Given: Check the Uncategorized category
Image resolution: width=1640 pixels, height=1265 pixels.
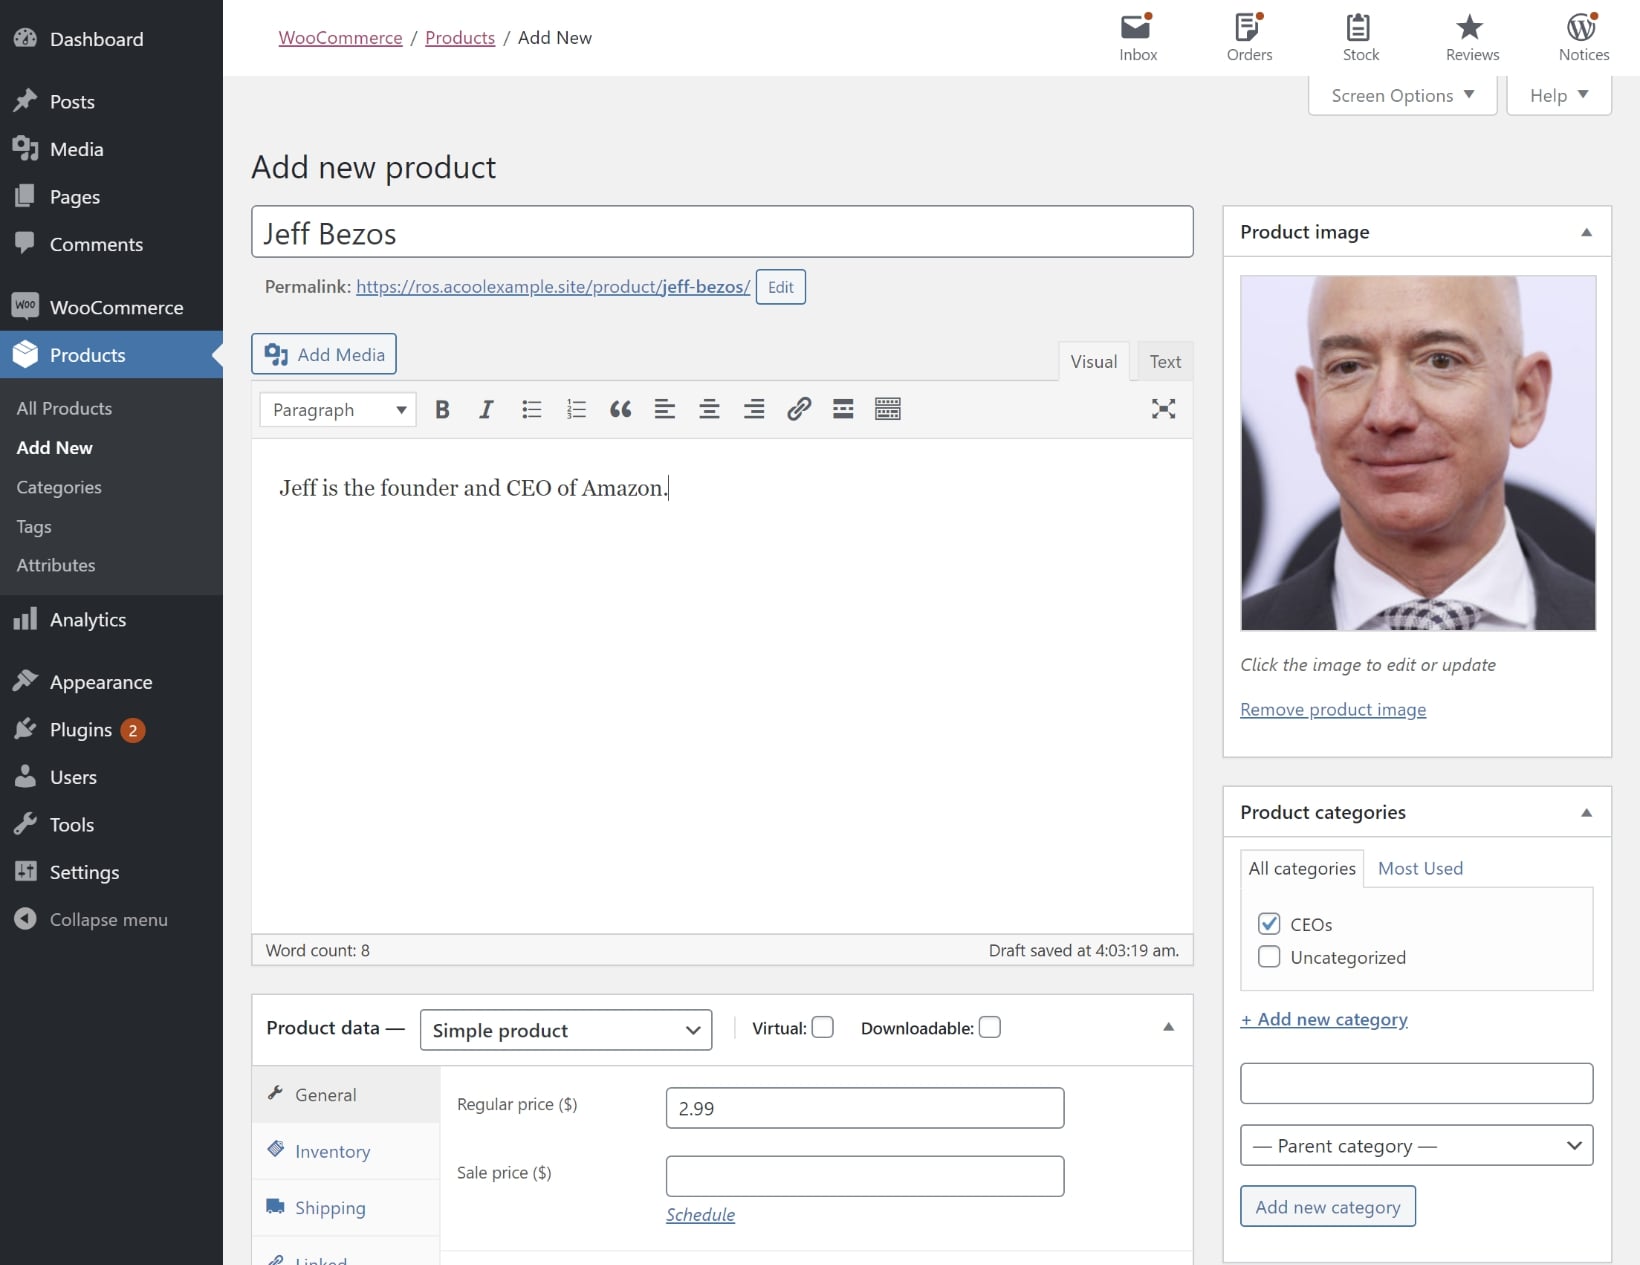Looking at the screenshot, I should (1269, 957).
